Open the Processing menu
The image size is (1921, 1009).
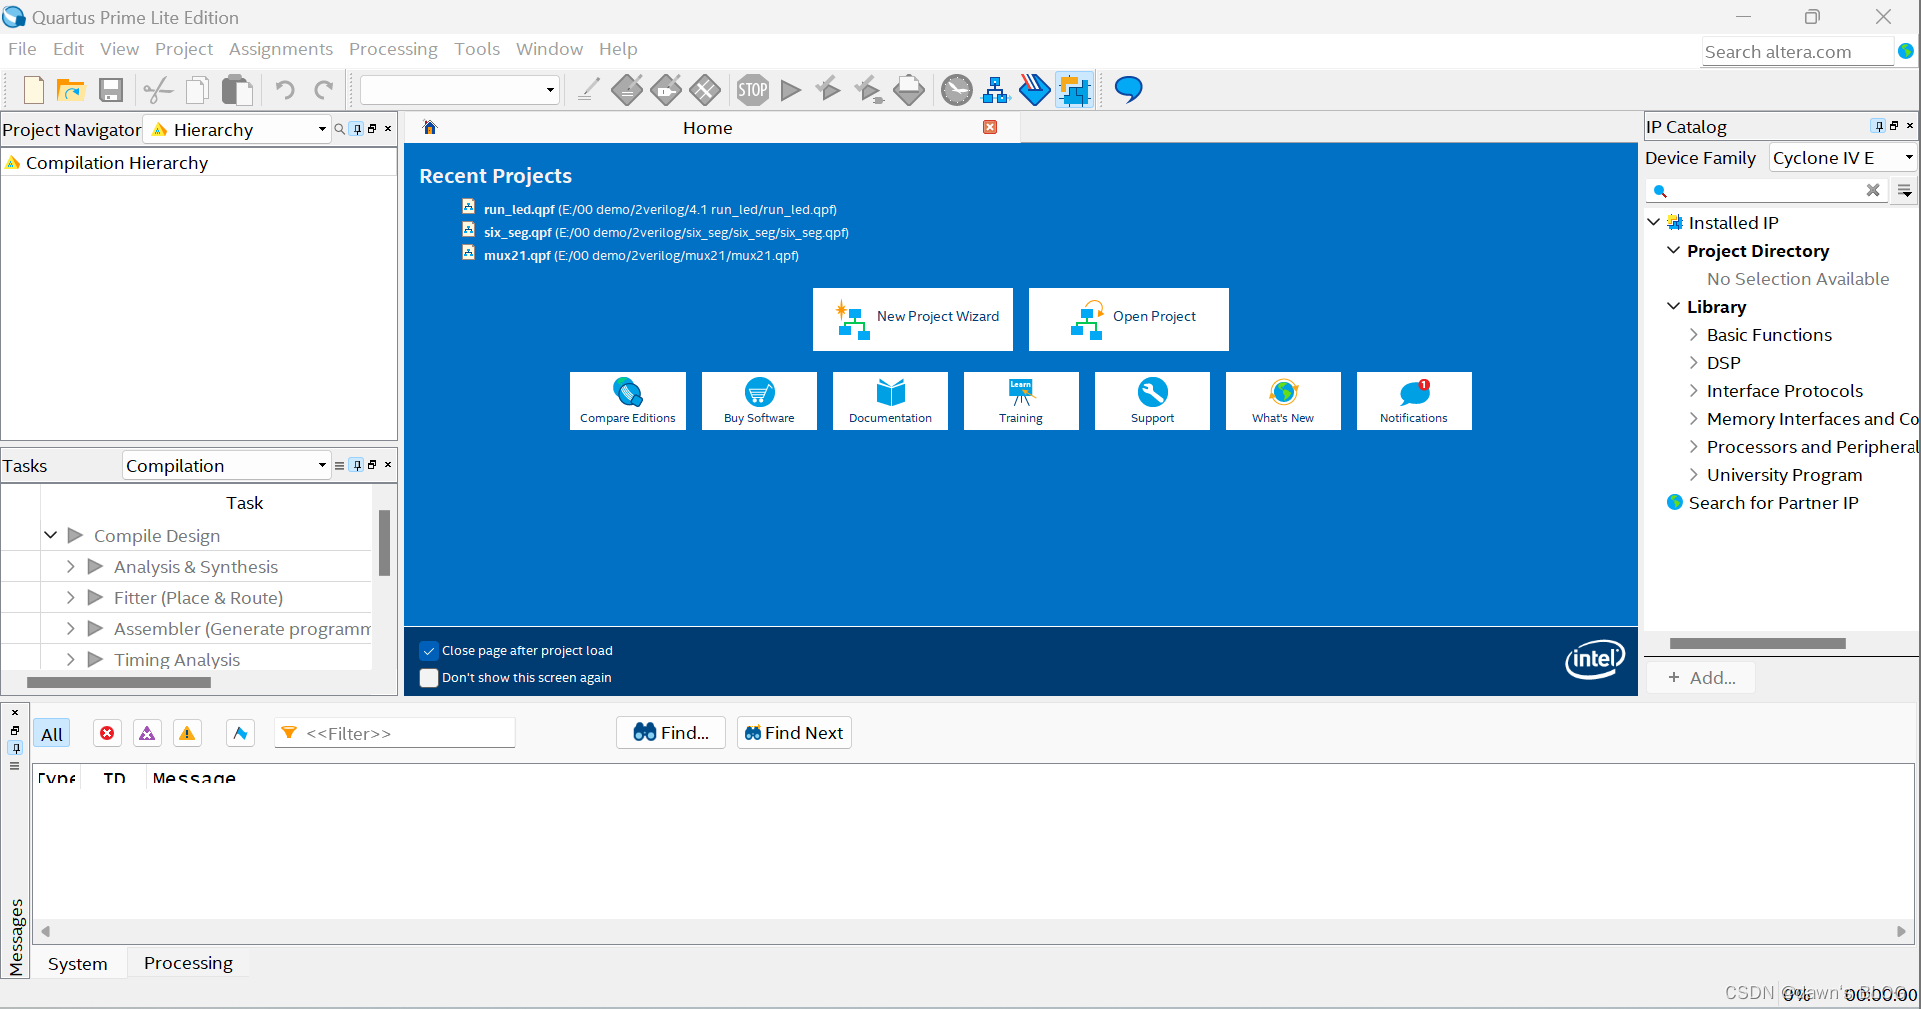[393, 49]
